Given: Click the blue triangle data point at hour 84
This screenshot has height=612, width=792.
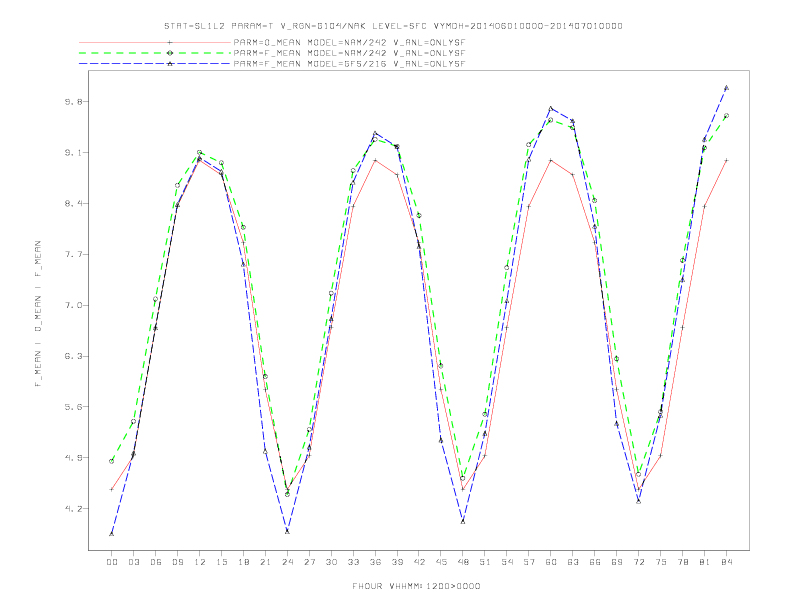Looking at the screenshot, I should tap(726, 88).
